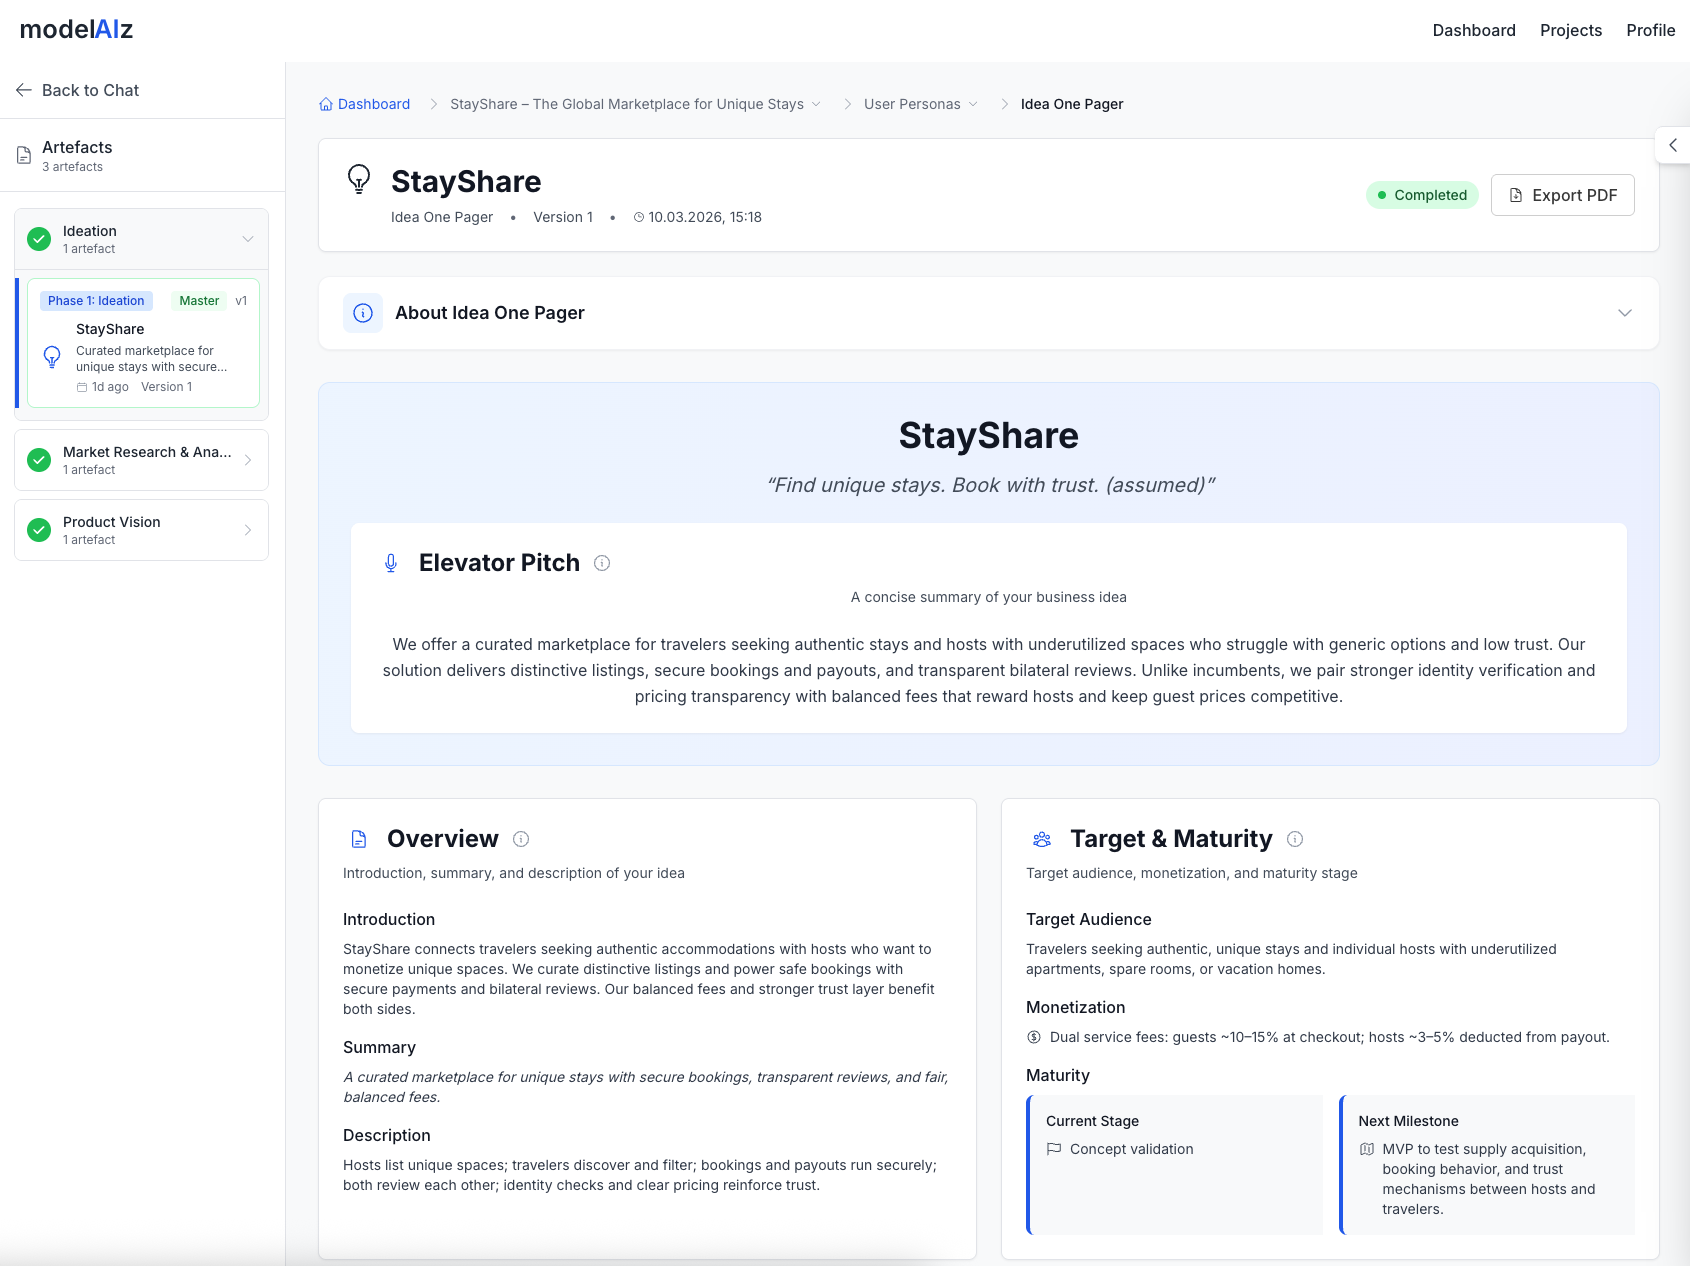This screenshot has height=1266, width=1690.
Task: Click the microphone icon by Elevator Pitch
Action: tap(391, 563)
